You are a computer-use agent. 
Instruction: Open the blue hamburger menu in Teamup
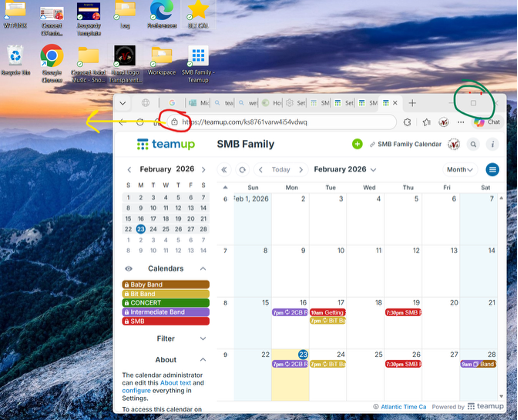click(x=492, y=170)
